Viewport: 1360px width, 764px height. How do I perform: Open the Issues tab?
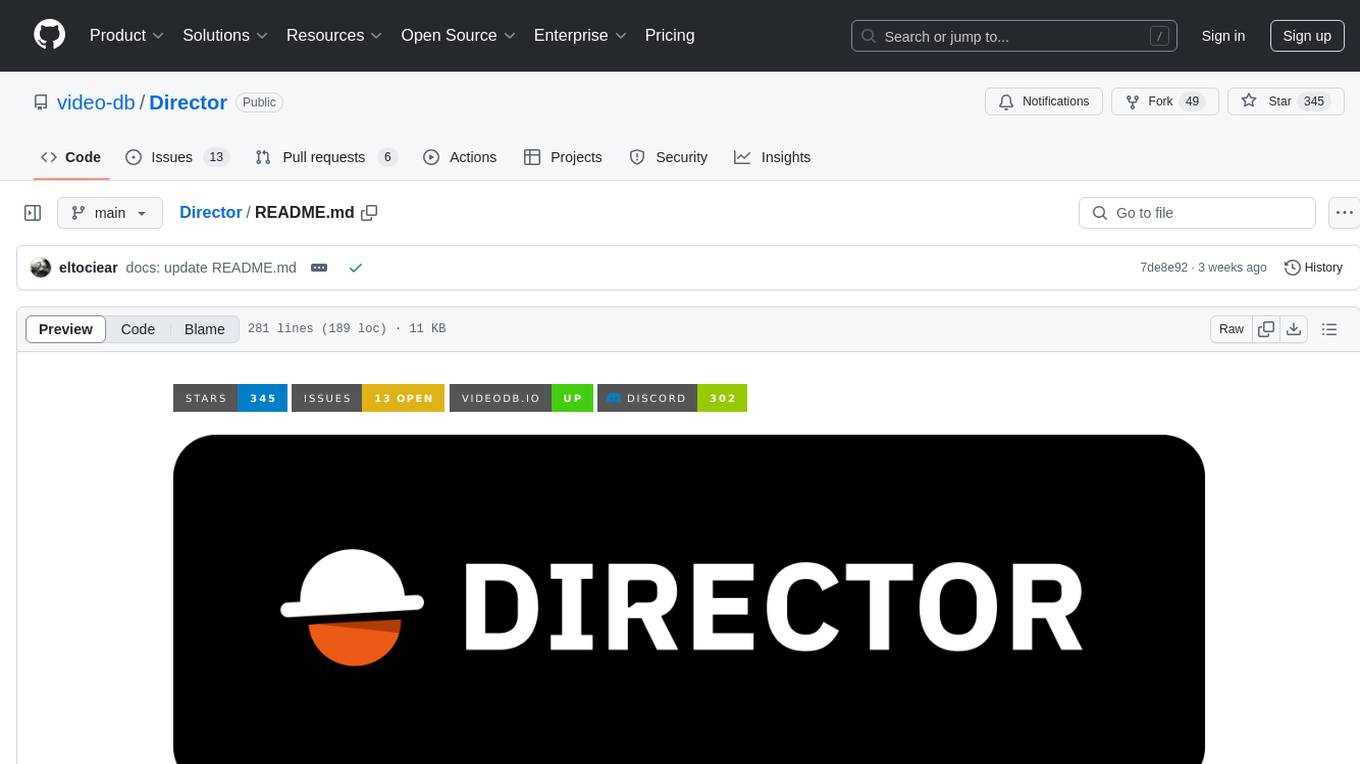point(177,157)
